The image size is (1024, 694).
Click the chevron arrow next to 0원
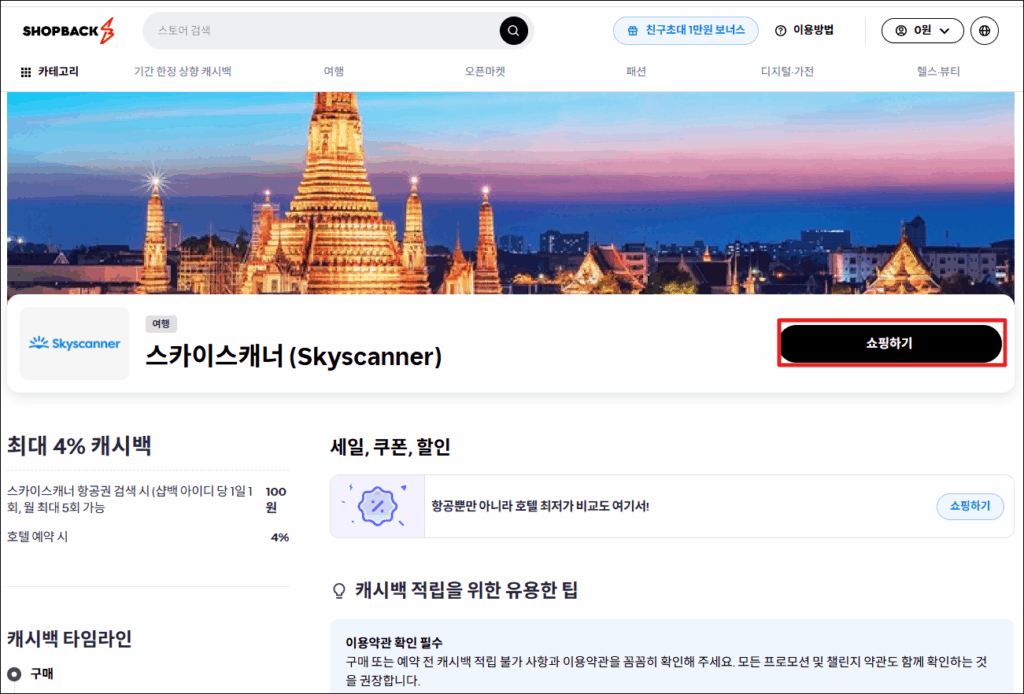pos(944,31)
